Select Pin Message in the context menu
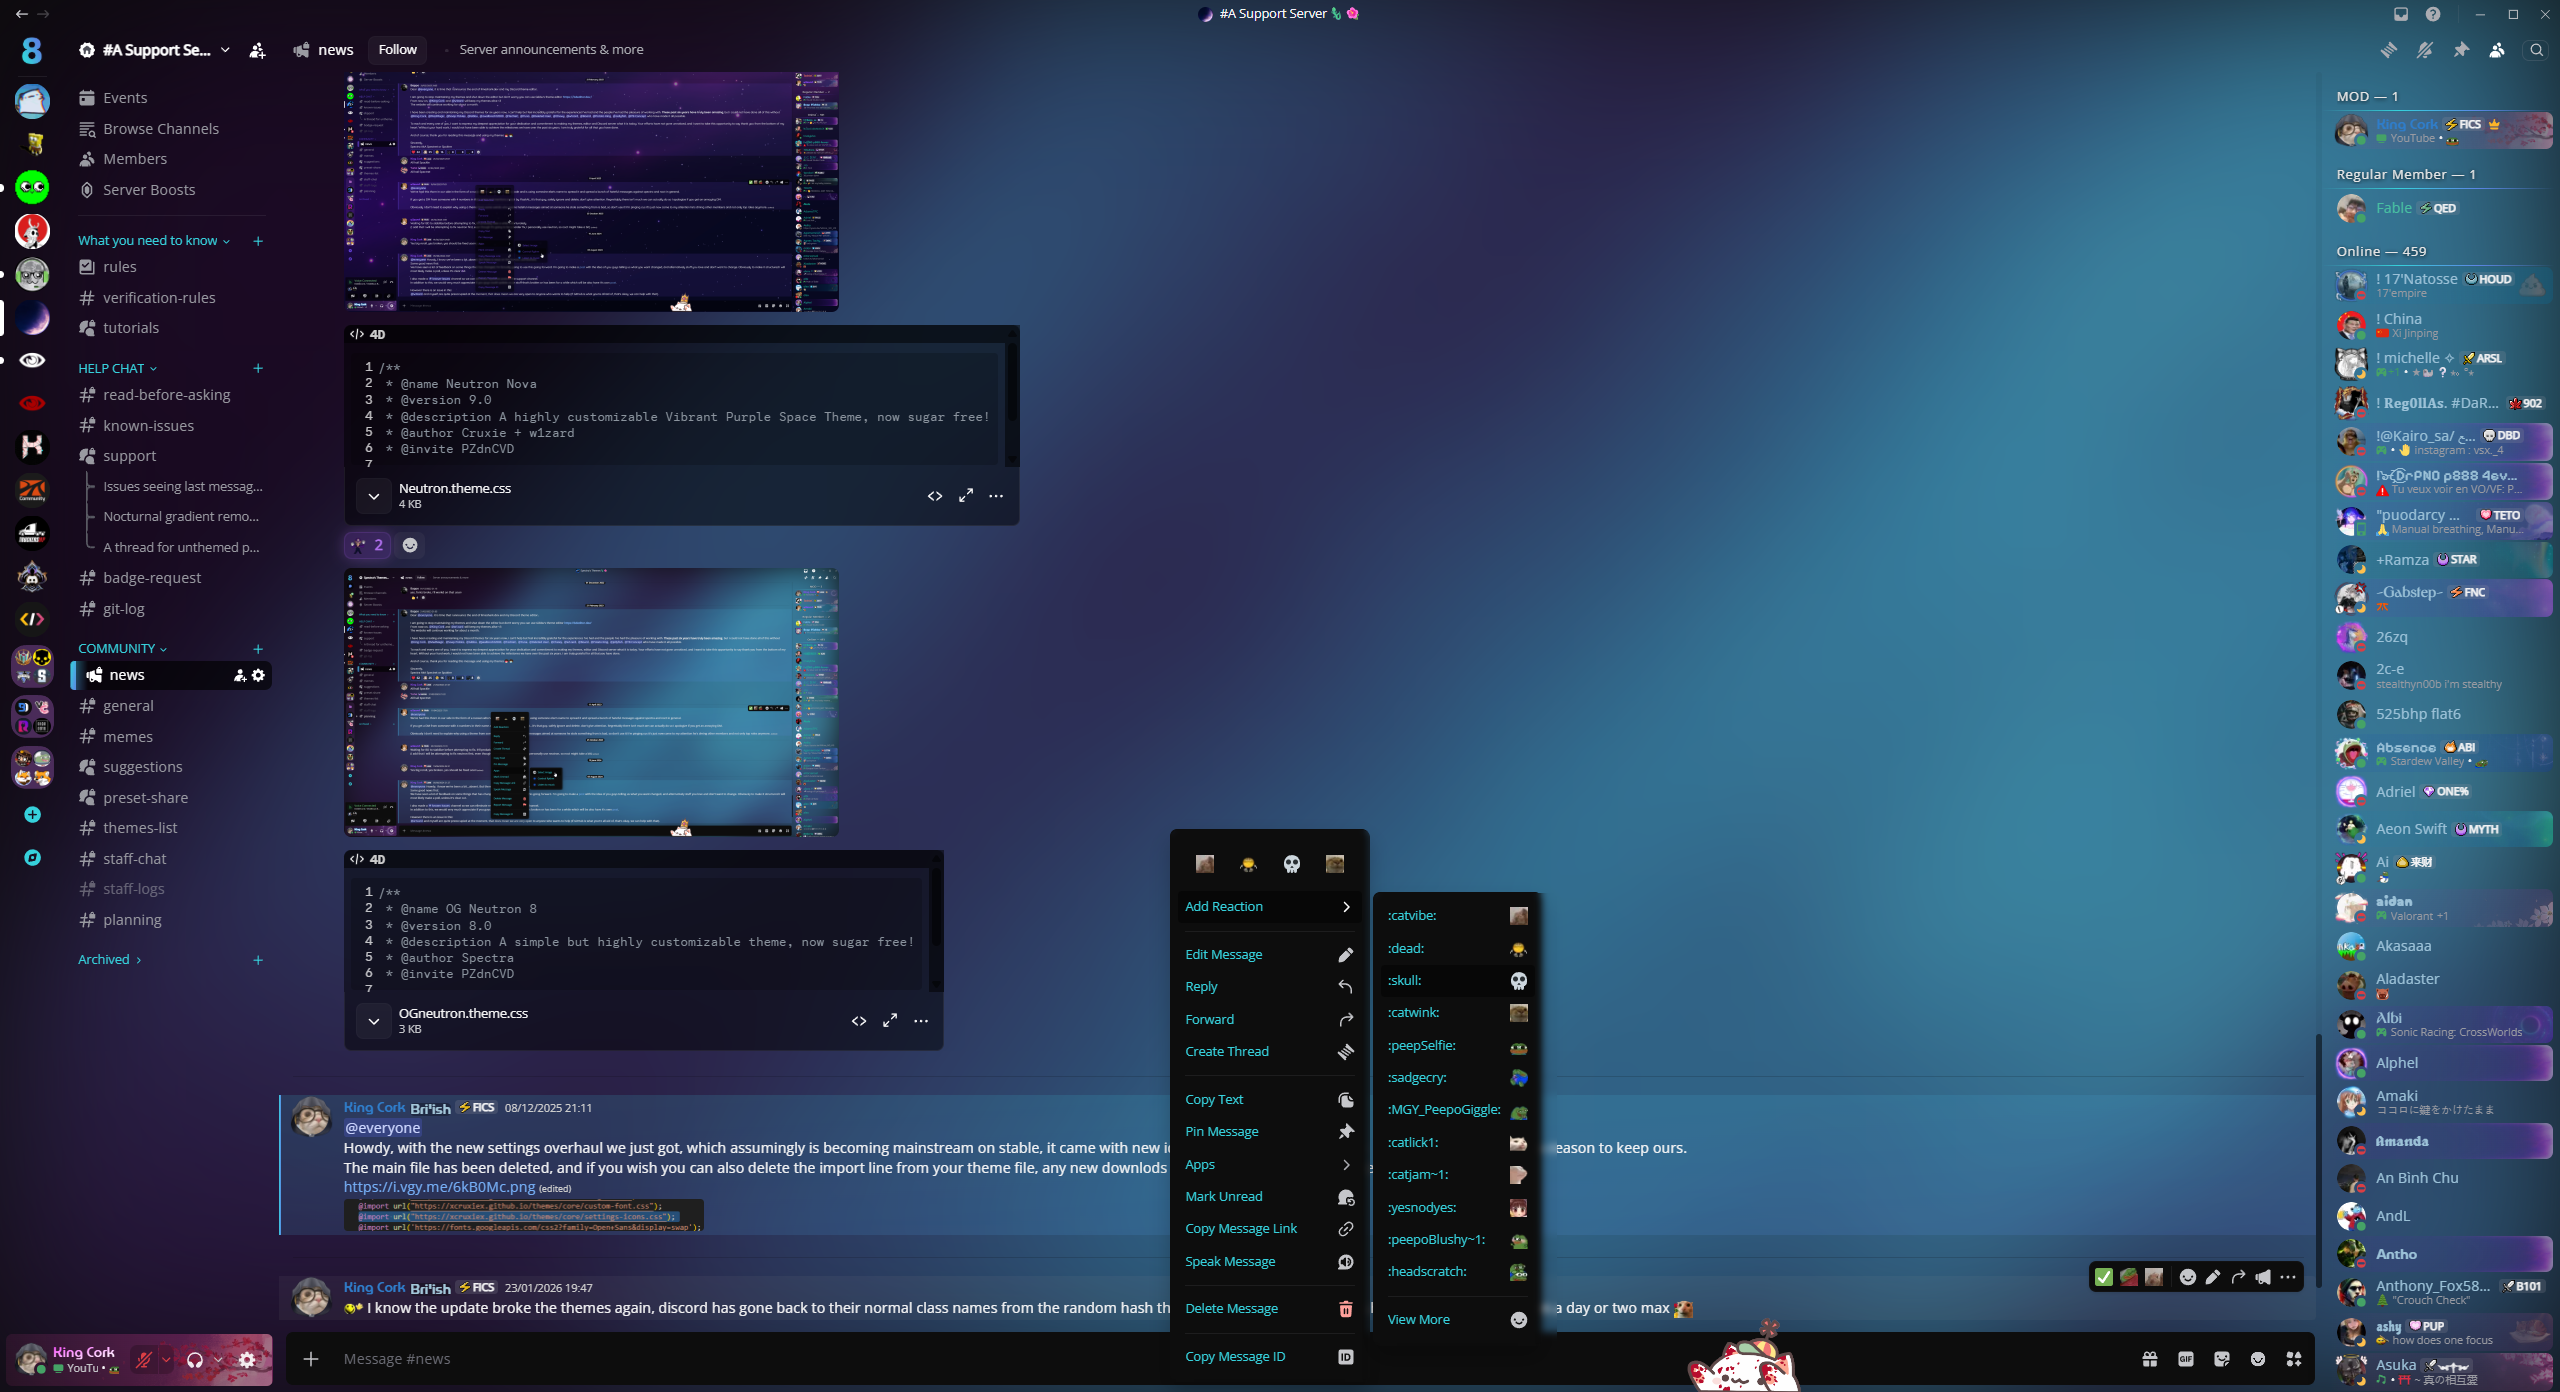Screen dimensions: 2560x1392 pyautogui.click(x=1221, y=1132)
